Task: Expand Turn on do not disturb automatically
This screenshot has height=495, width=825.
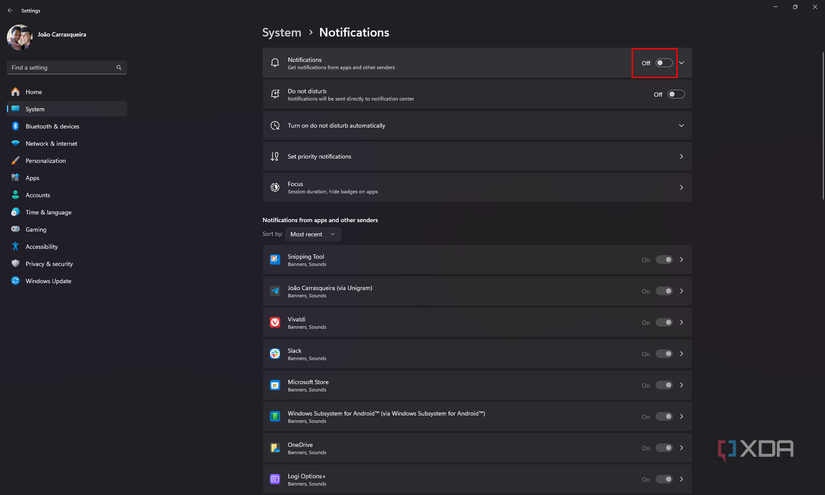Action: coord(682,126)
